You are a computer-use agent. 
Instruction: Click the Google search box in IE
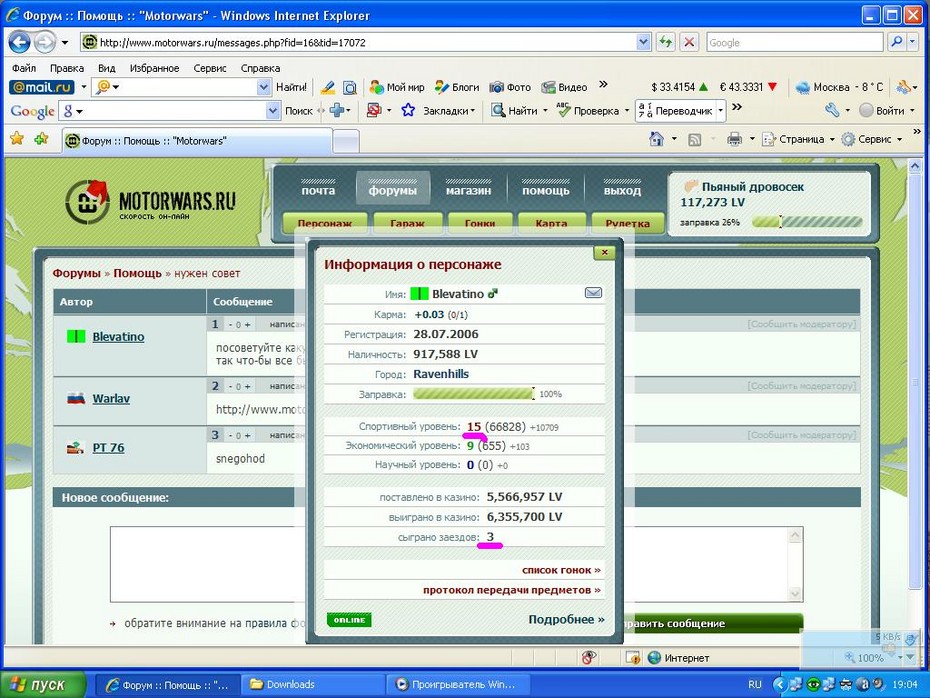tap(795, 42)
